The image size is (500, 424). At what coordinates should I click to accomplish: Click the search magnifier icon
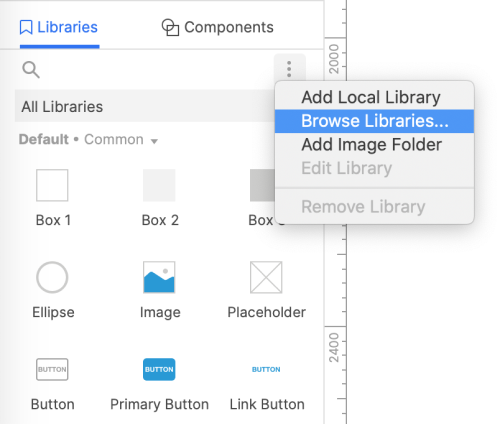tap(31, 70)
